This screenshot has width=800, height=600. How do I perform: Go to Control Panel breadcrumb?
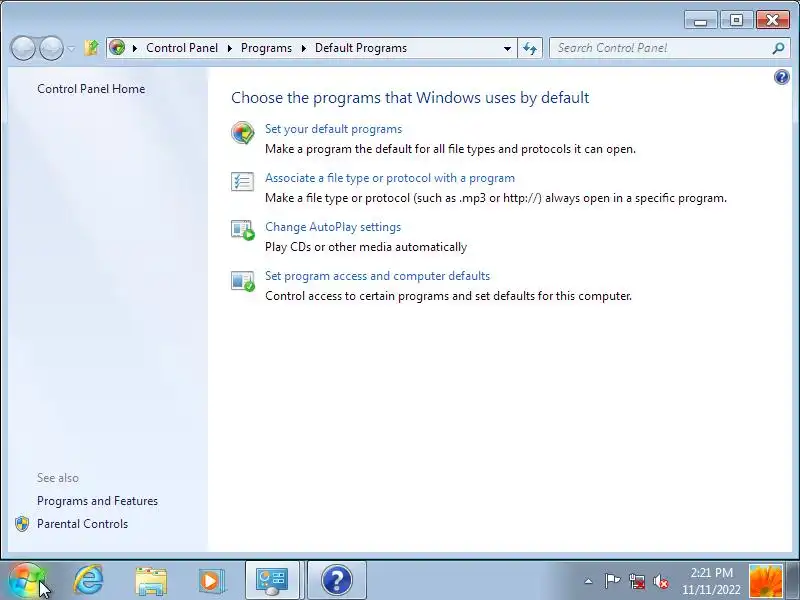tap(182, 48)
